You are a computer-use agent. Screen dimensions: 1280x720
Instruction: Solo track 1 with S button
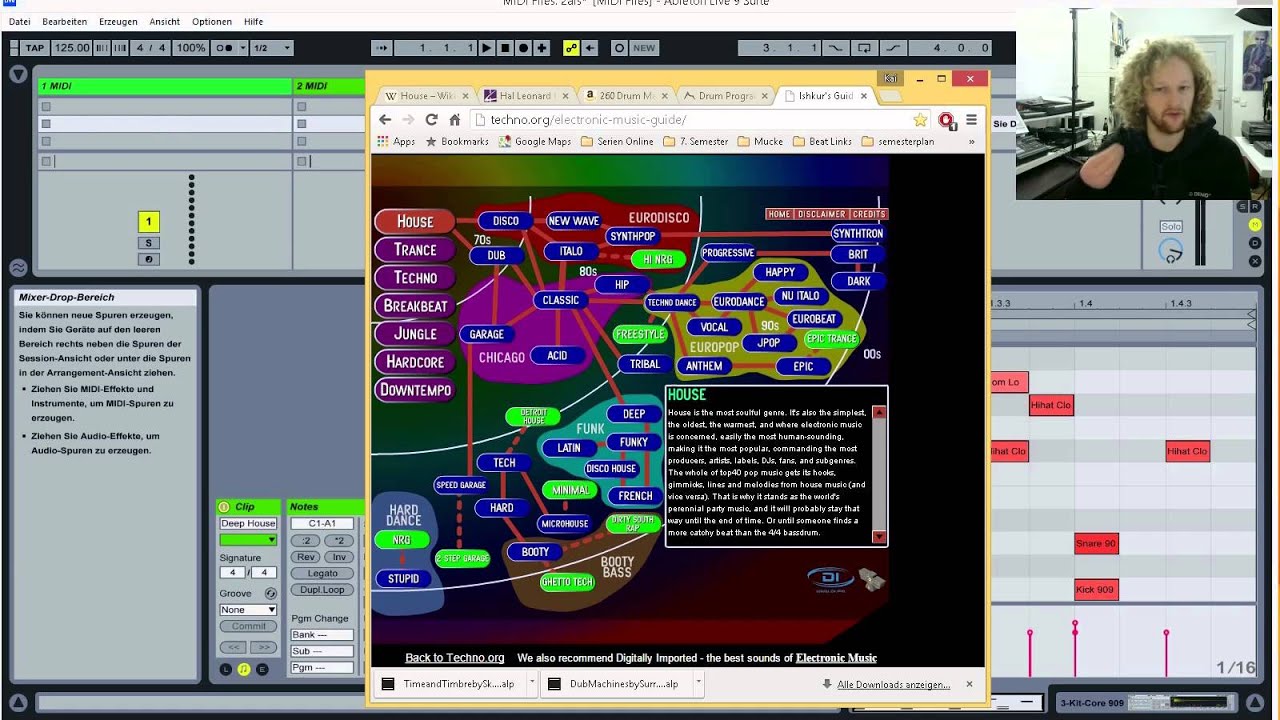148,243
